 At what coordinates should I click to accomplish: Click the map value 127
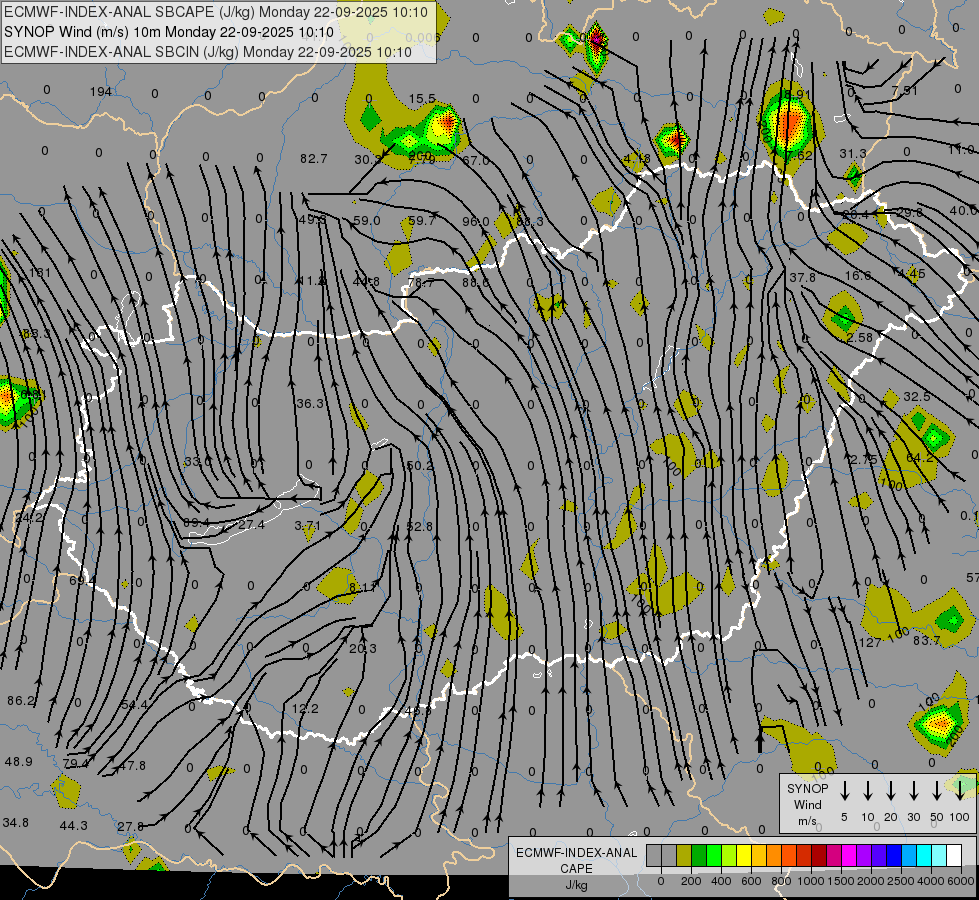(x=870, y=643)
